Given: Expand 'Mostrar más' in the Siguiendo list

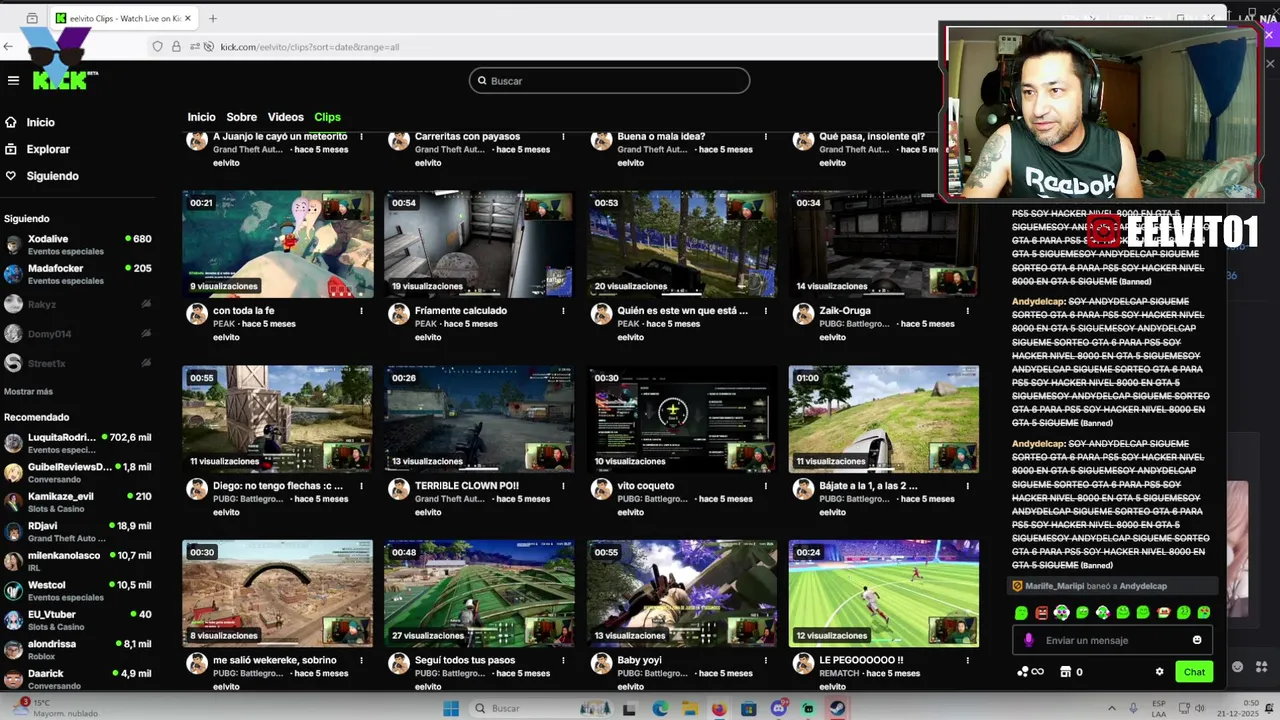Looking at the screenshot, I should (28, 391).
